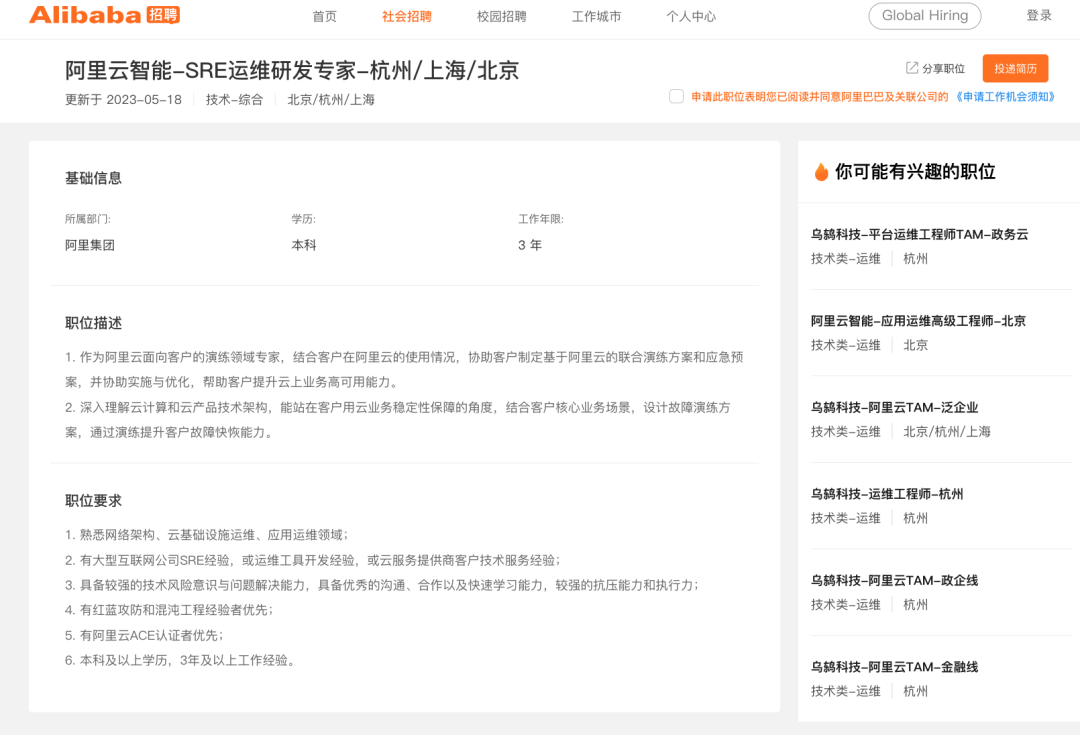The height and width of the screenshot is (735, 1080).
Task: Select the 社会招聘 tab
Action: pos(406,17)
